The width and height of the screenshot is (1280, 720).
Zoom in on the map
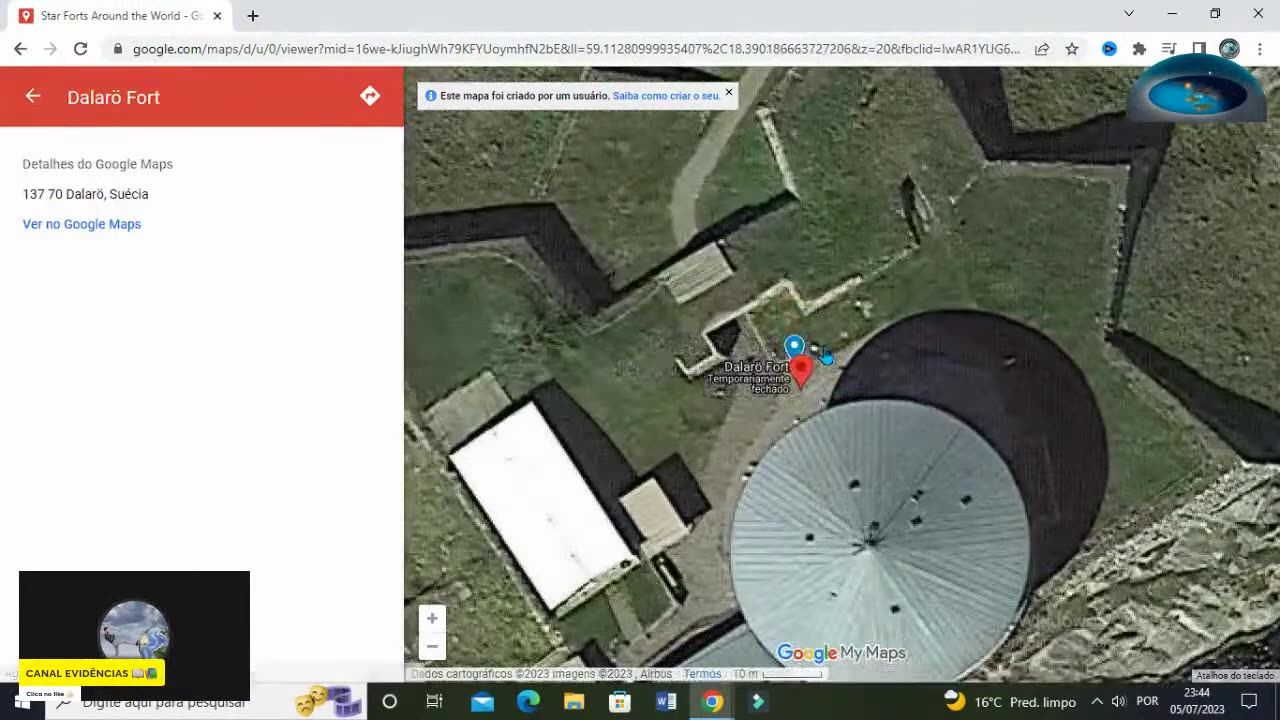pyautogui.click(x=432, y=618)
